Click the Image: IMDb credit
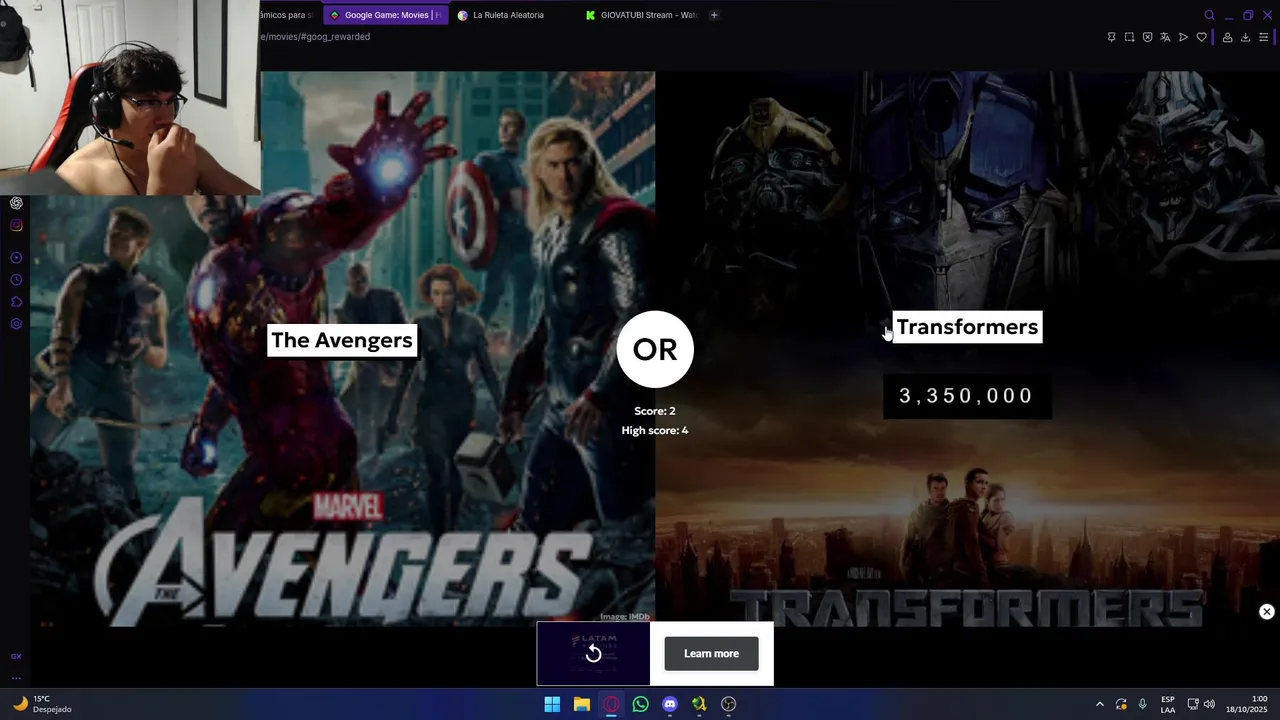The height and width of the screenshot is (720, 1280). pyautogui.click(x=625, y=617)
